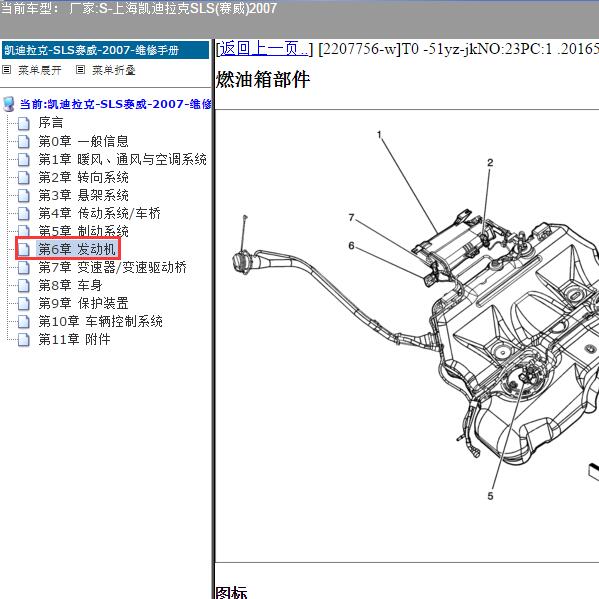Click callout number 1 in diagram

[379, 134]
